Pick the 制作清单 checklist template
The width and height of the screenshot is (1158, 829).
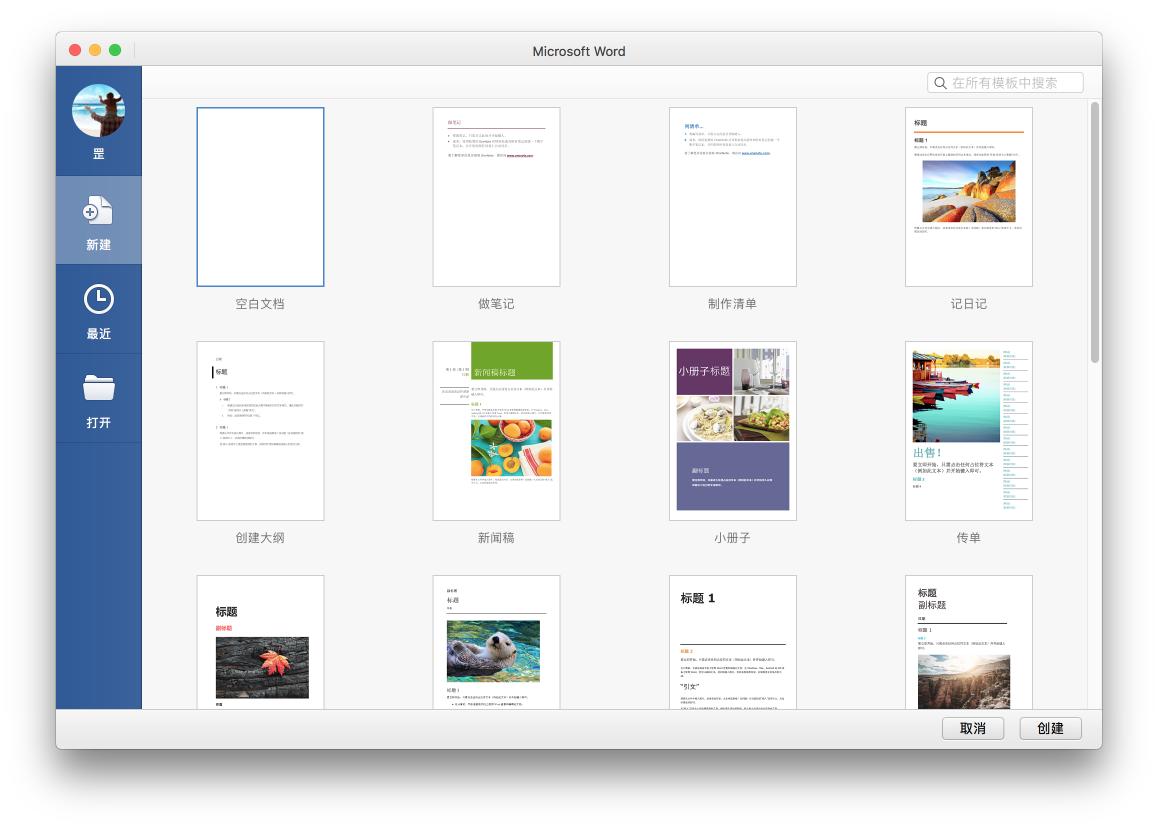point(732,197)
